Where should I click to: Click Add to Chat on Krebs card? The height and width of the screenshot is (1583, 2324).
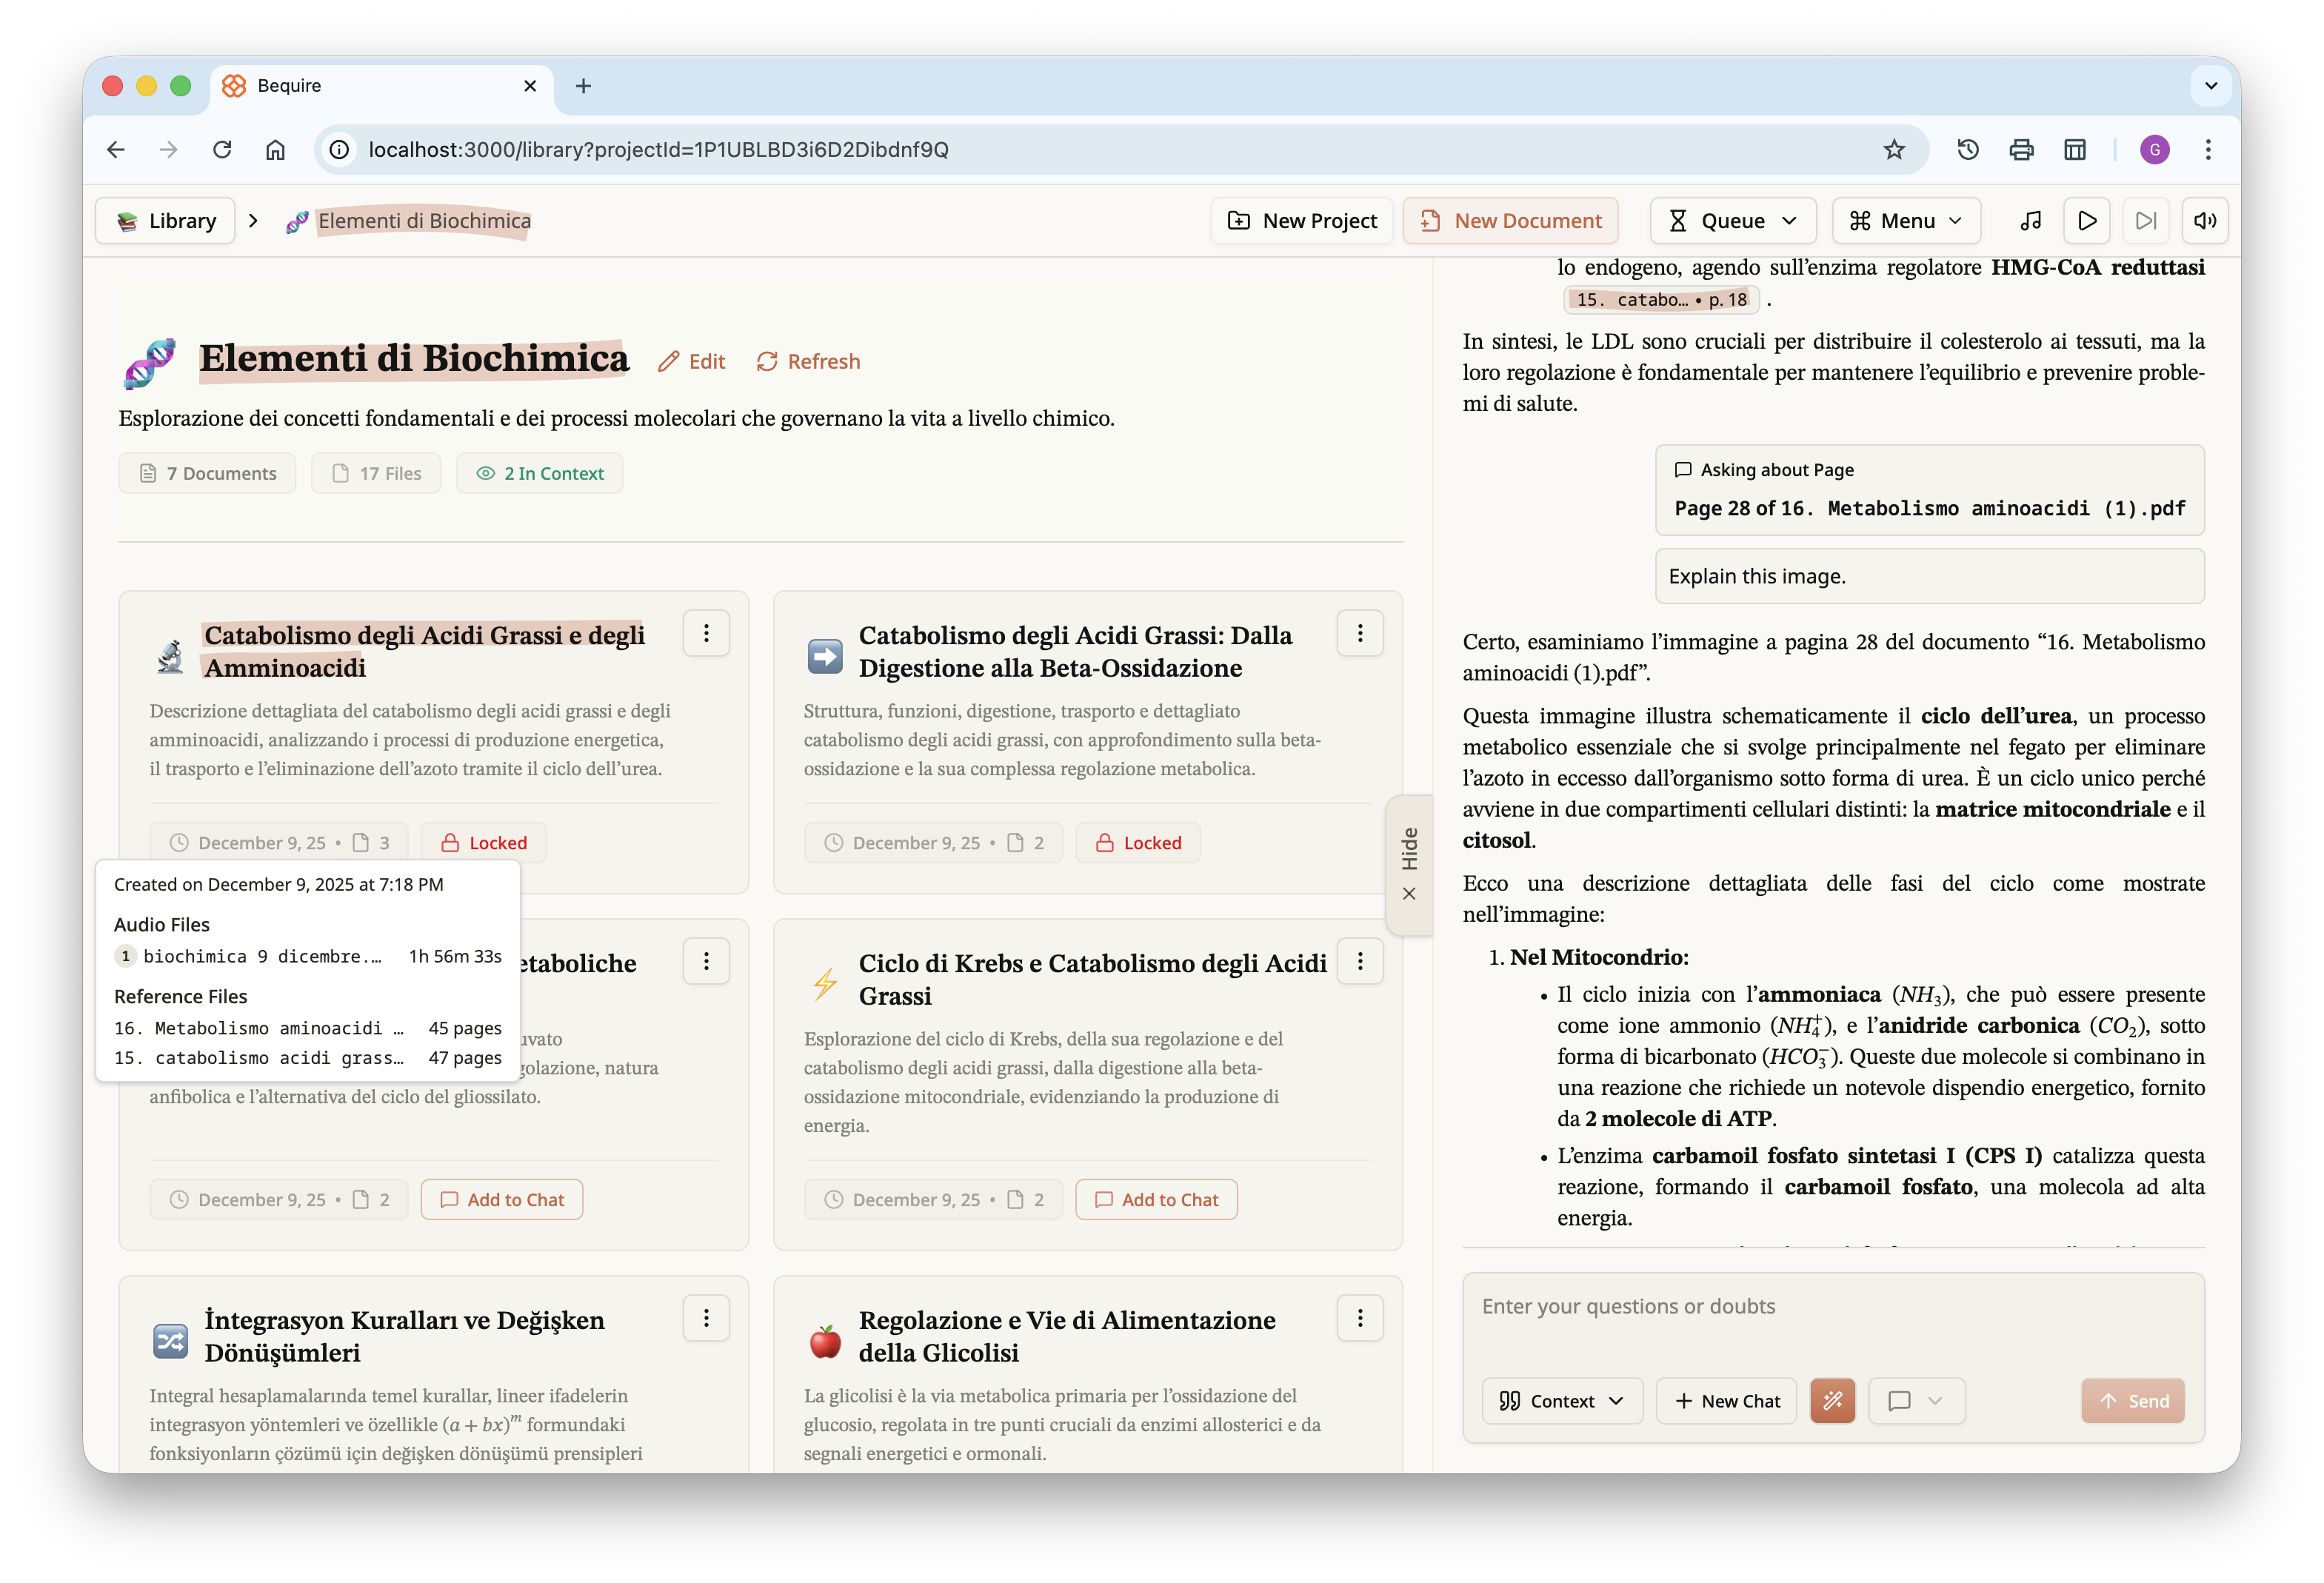(x=1156, y=1200)
